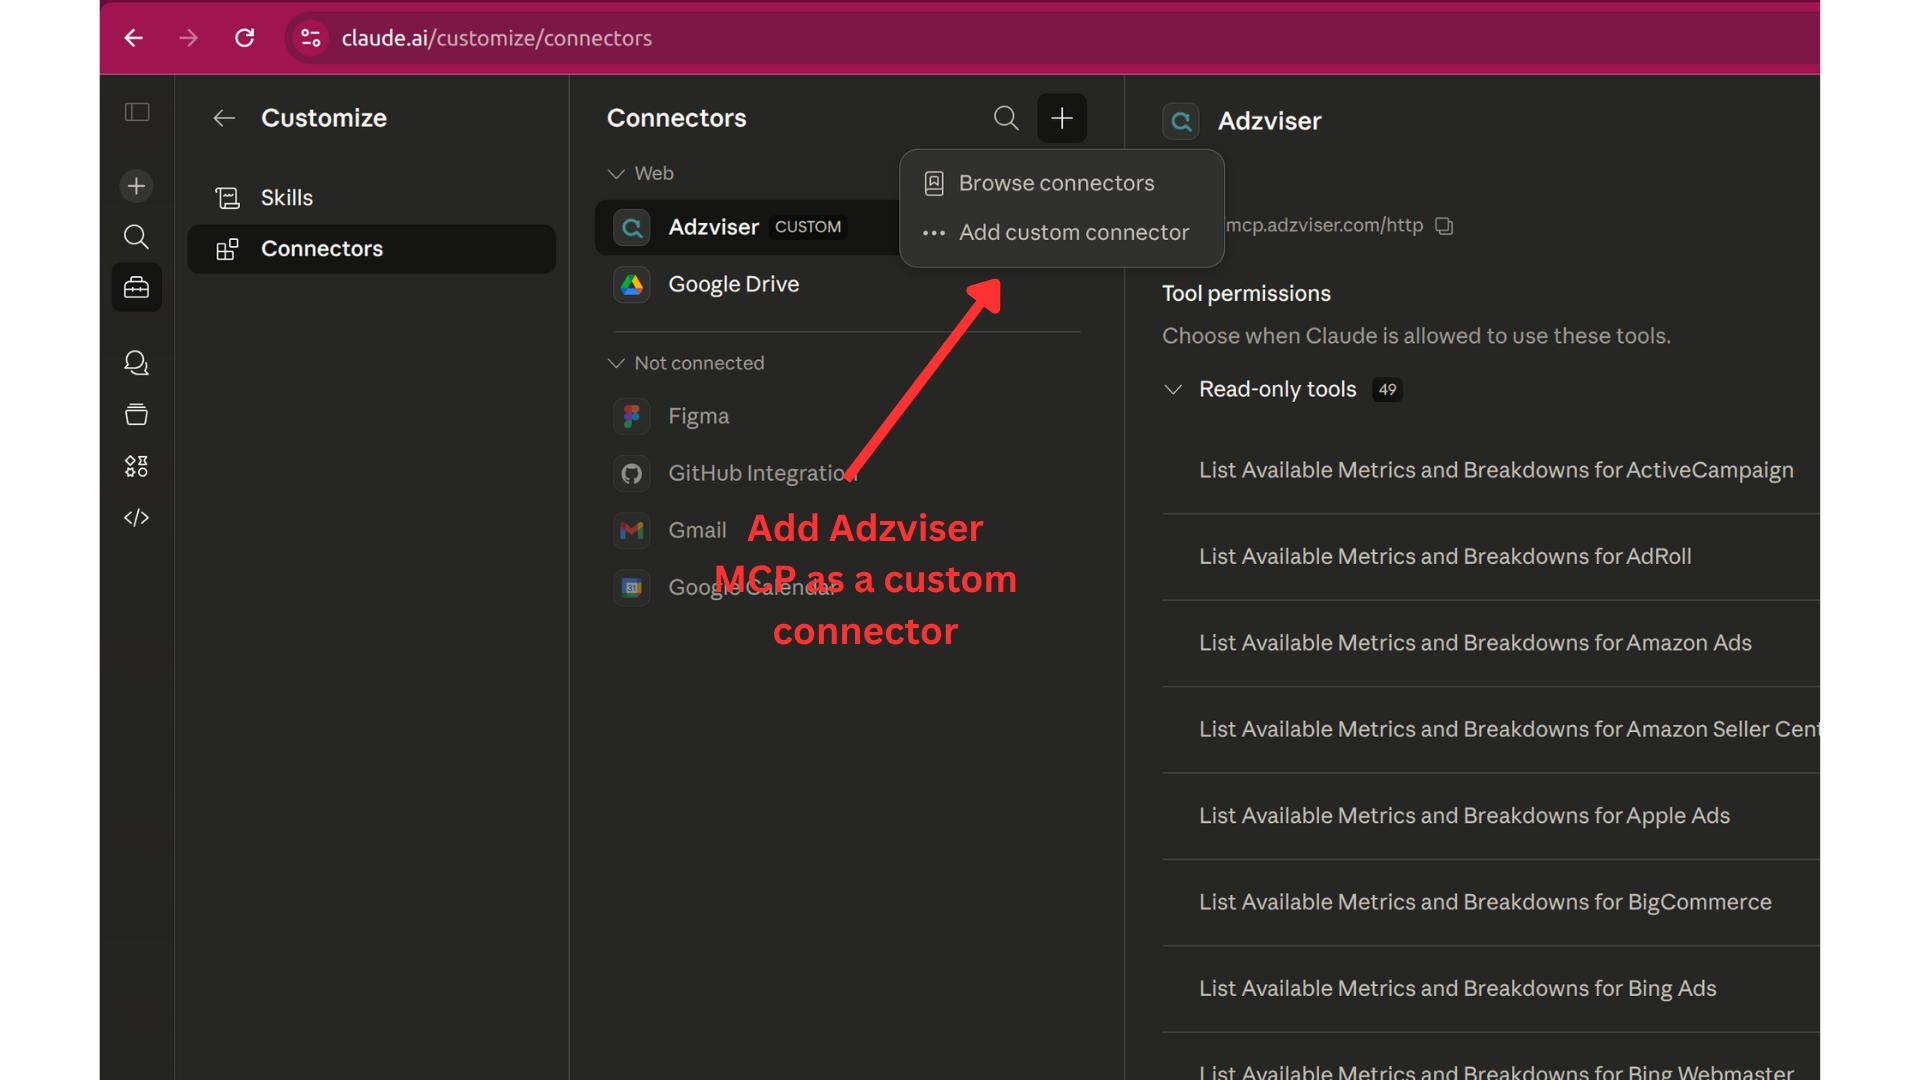Collapse the Read-only tools list
Image resolution: width=1920 pixels, height=1080 pixels.
[x=1173, y=390]
